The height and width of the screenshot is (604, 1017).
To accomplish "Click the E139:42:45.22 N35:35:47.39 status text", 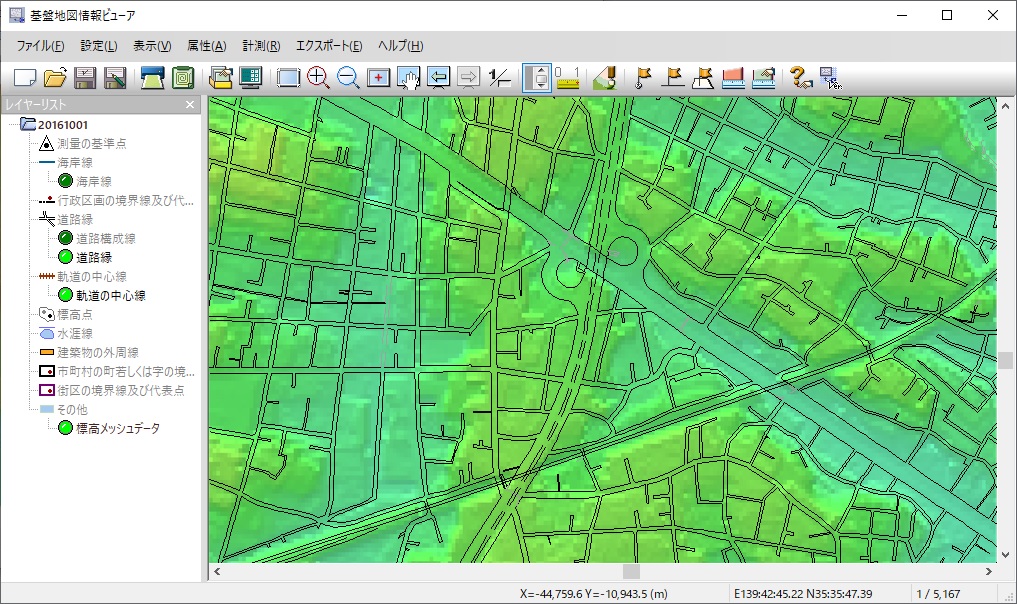I will pos(803,594).
